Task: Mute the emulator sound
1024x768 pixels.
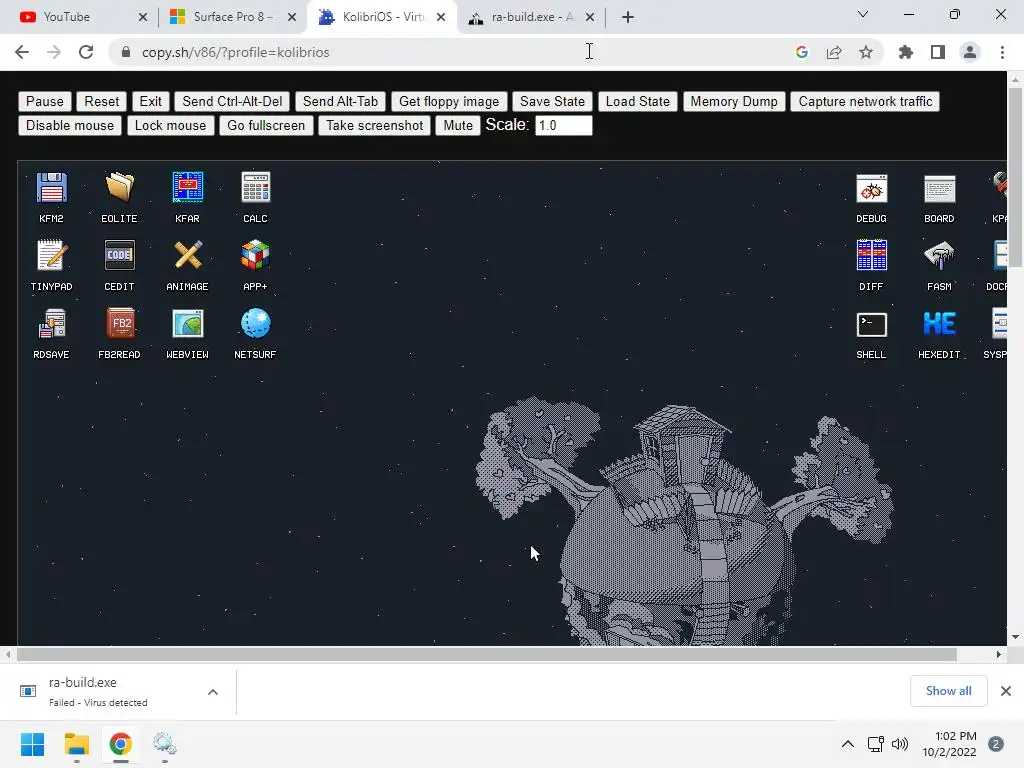Action: click(x=458, y=125)
